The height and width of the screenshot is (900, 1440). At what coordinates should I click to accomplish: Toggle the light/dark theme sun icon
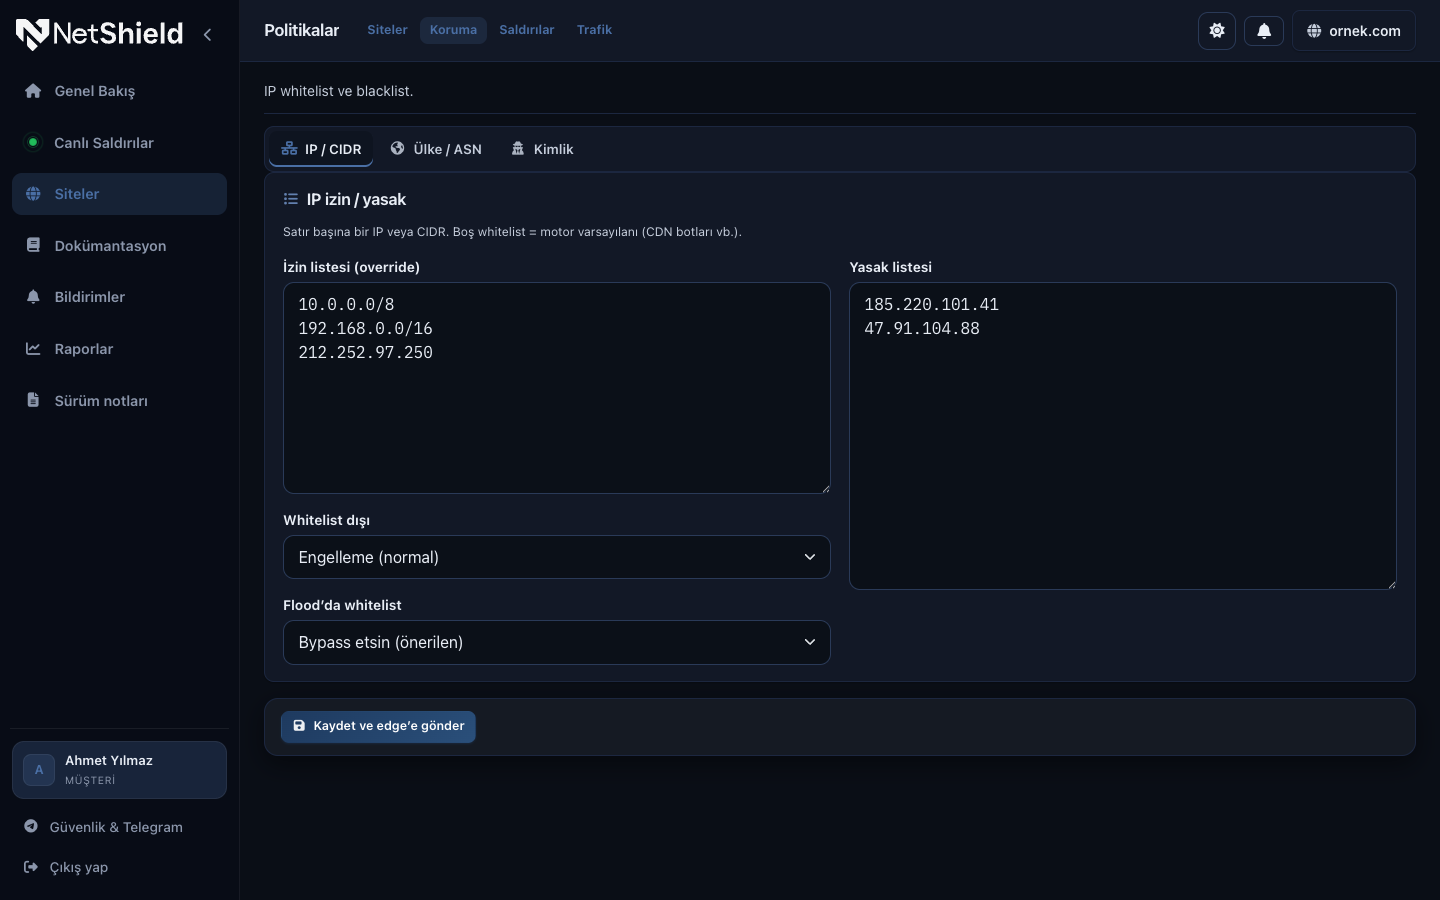(x=1217, y=30)
